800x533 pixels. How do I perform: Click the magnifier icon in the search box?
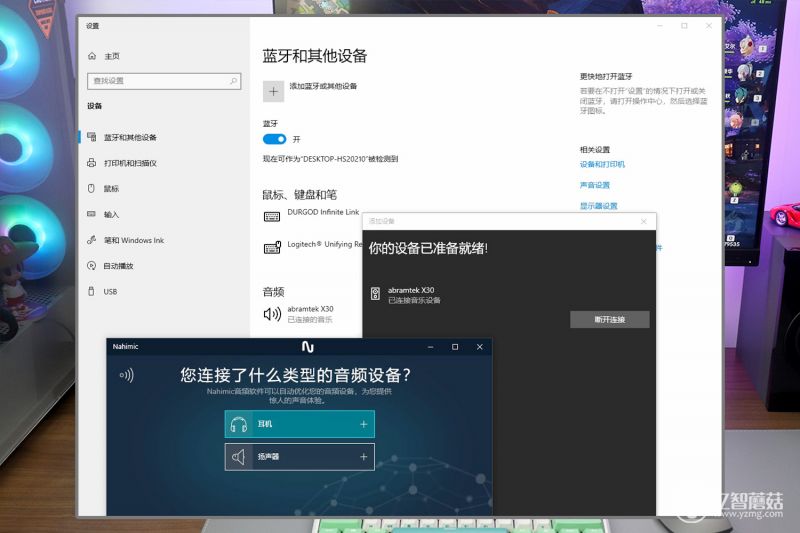click(233, 81)
